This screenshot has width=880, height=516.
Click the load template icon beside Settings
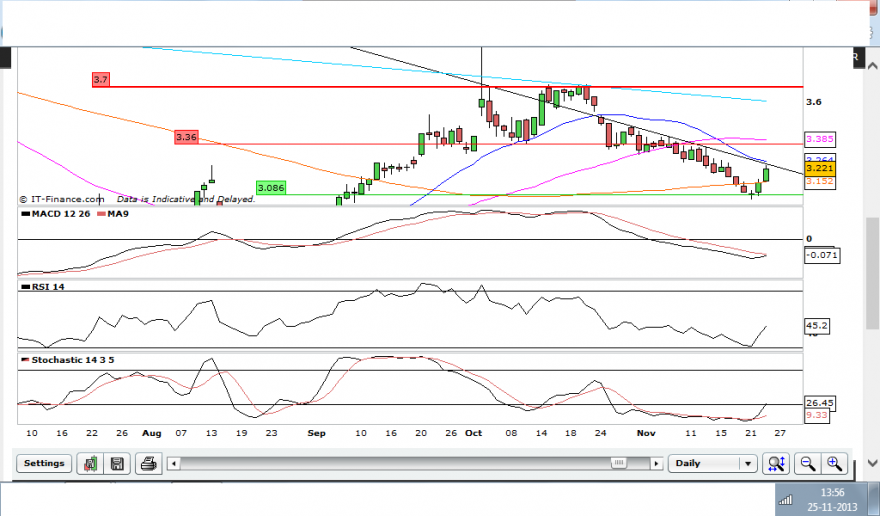(x=90, y=464)
